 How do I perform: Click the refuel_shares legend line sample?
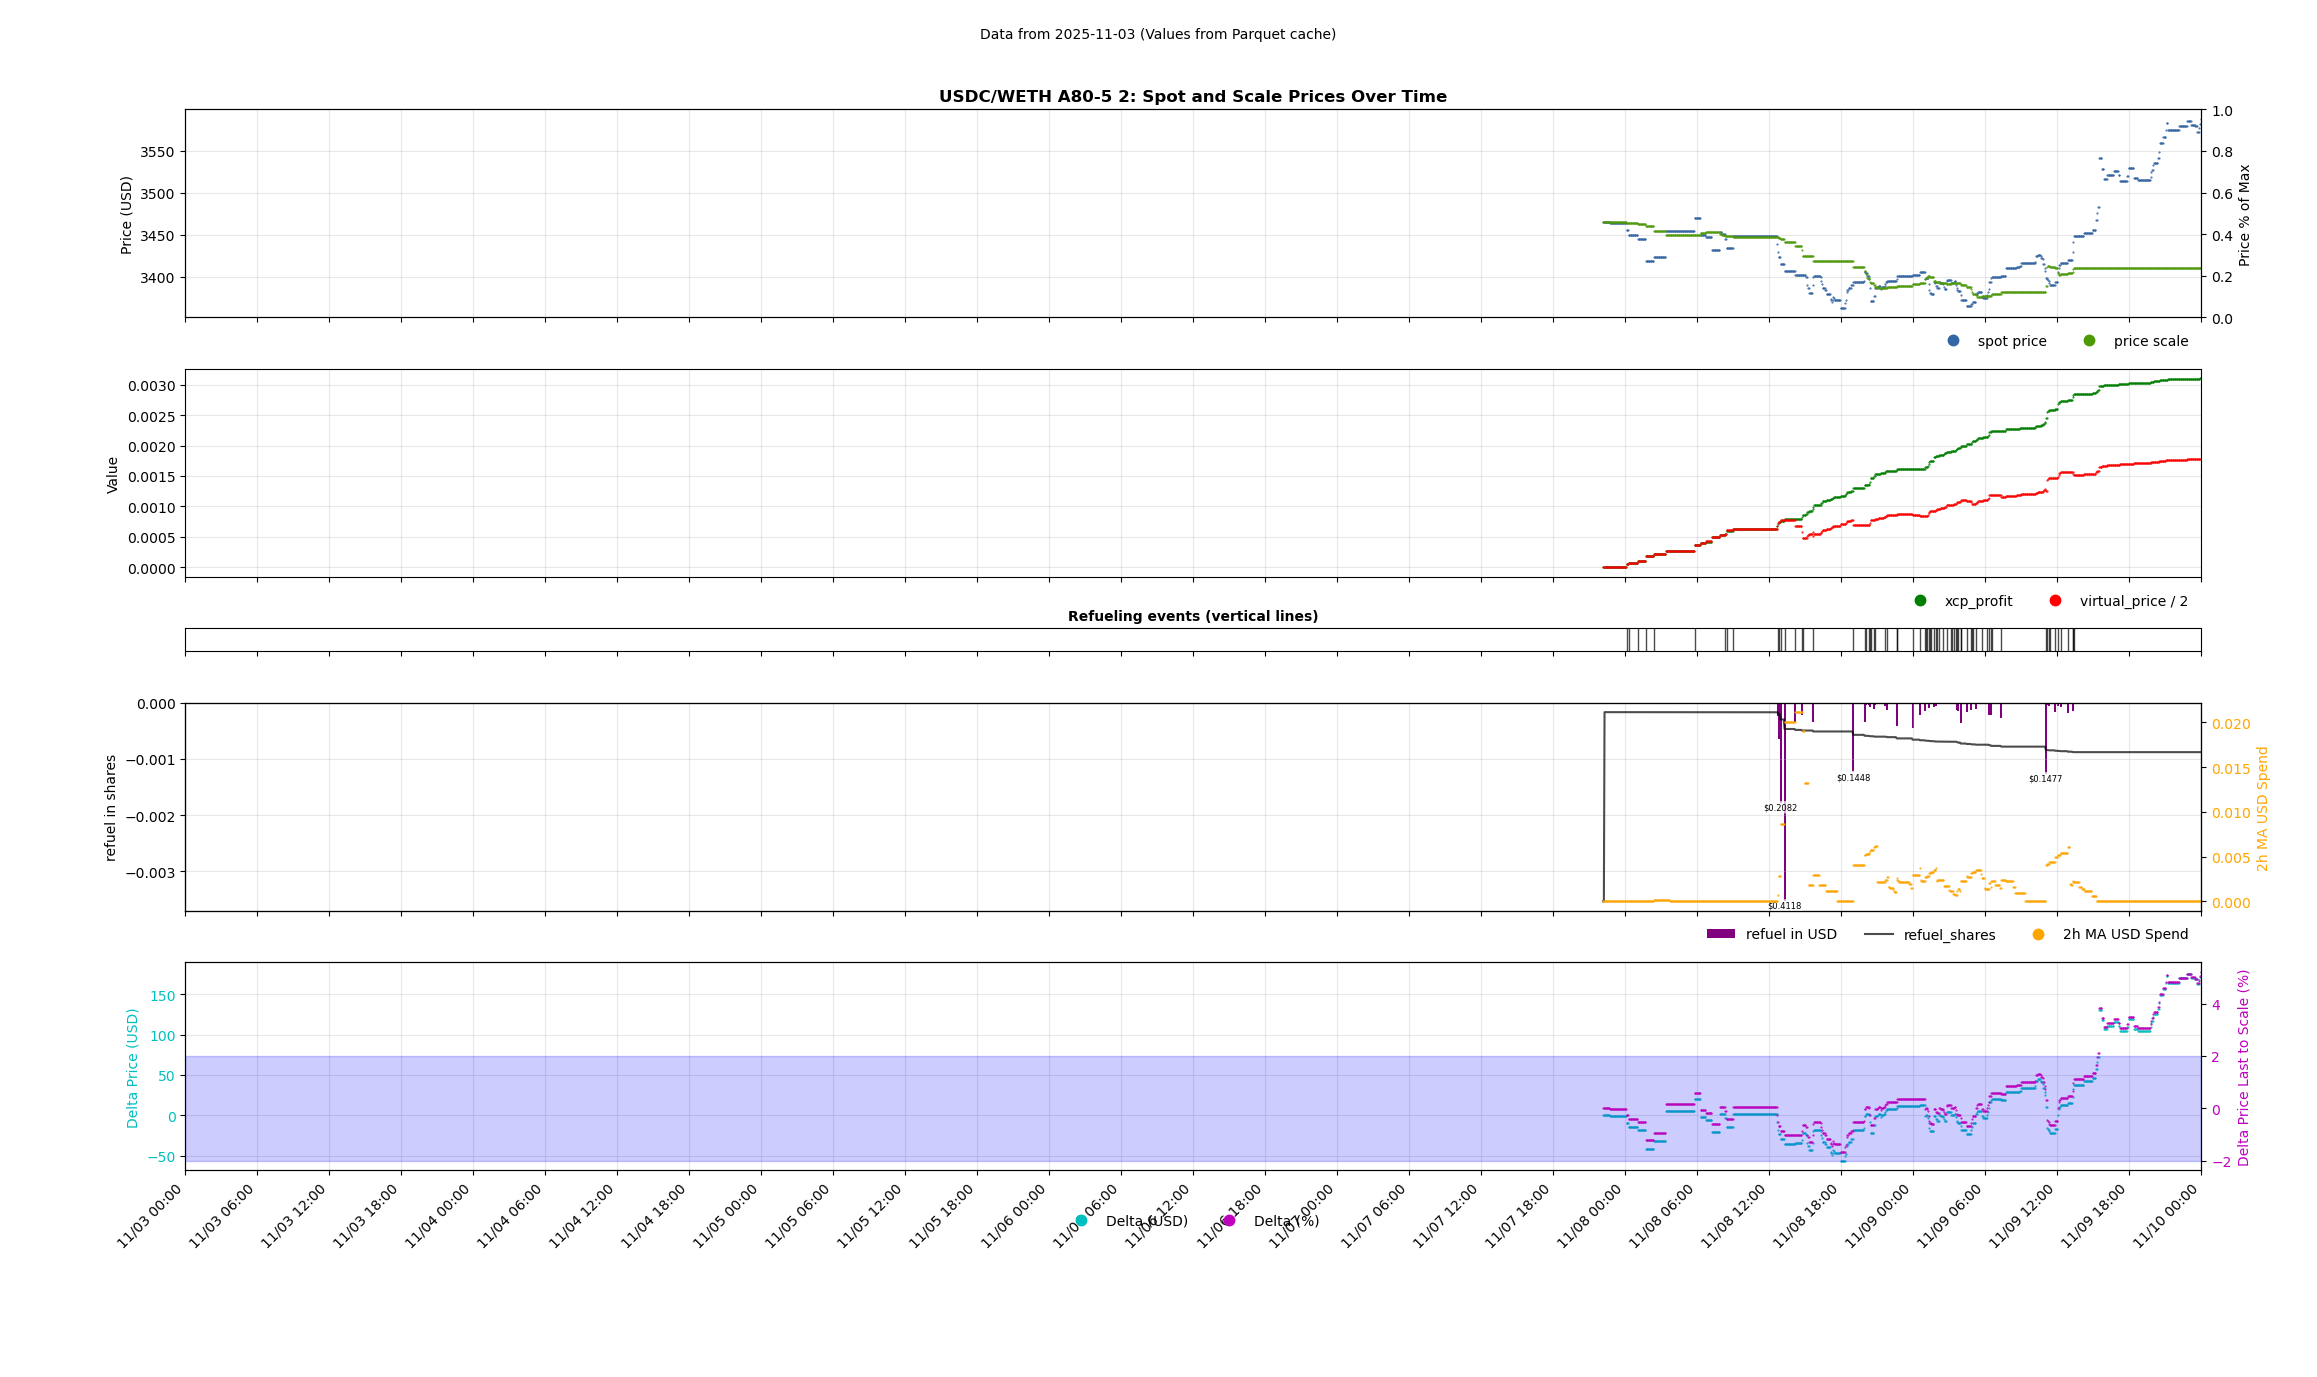click(1879, 935)
